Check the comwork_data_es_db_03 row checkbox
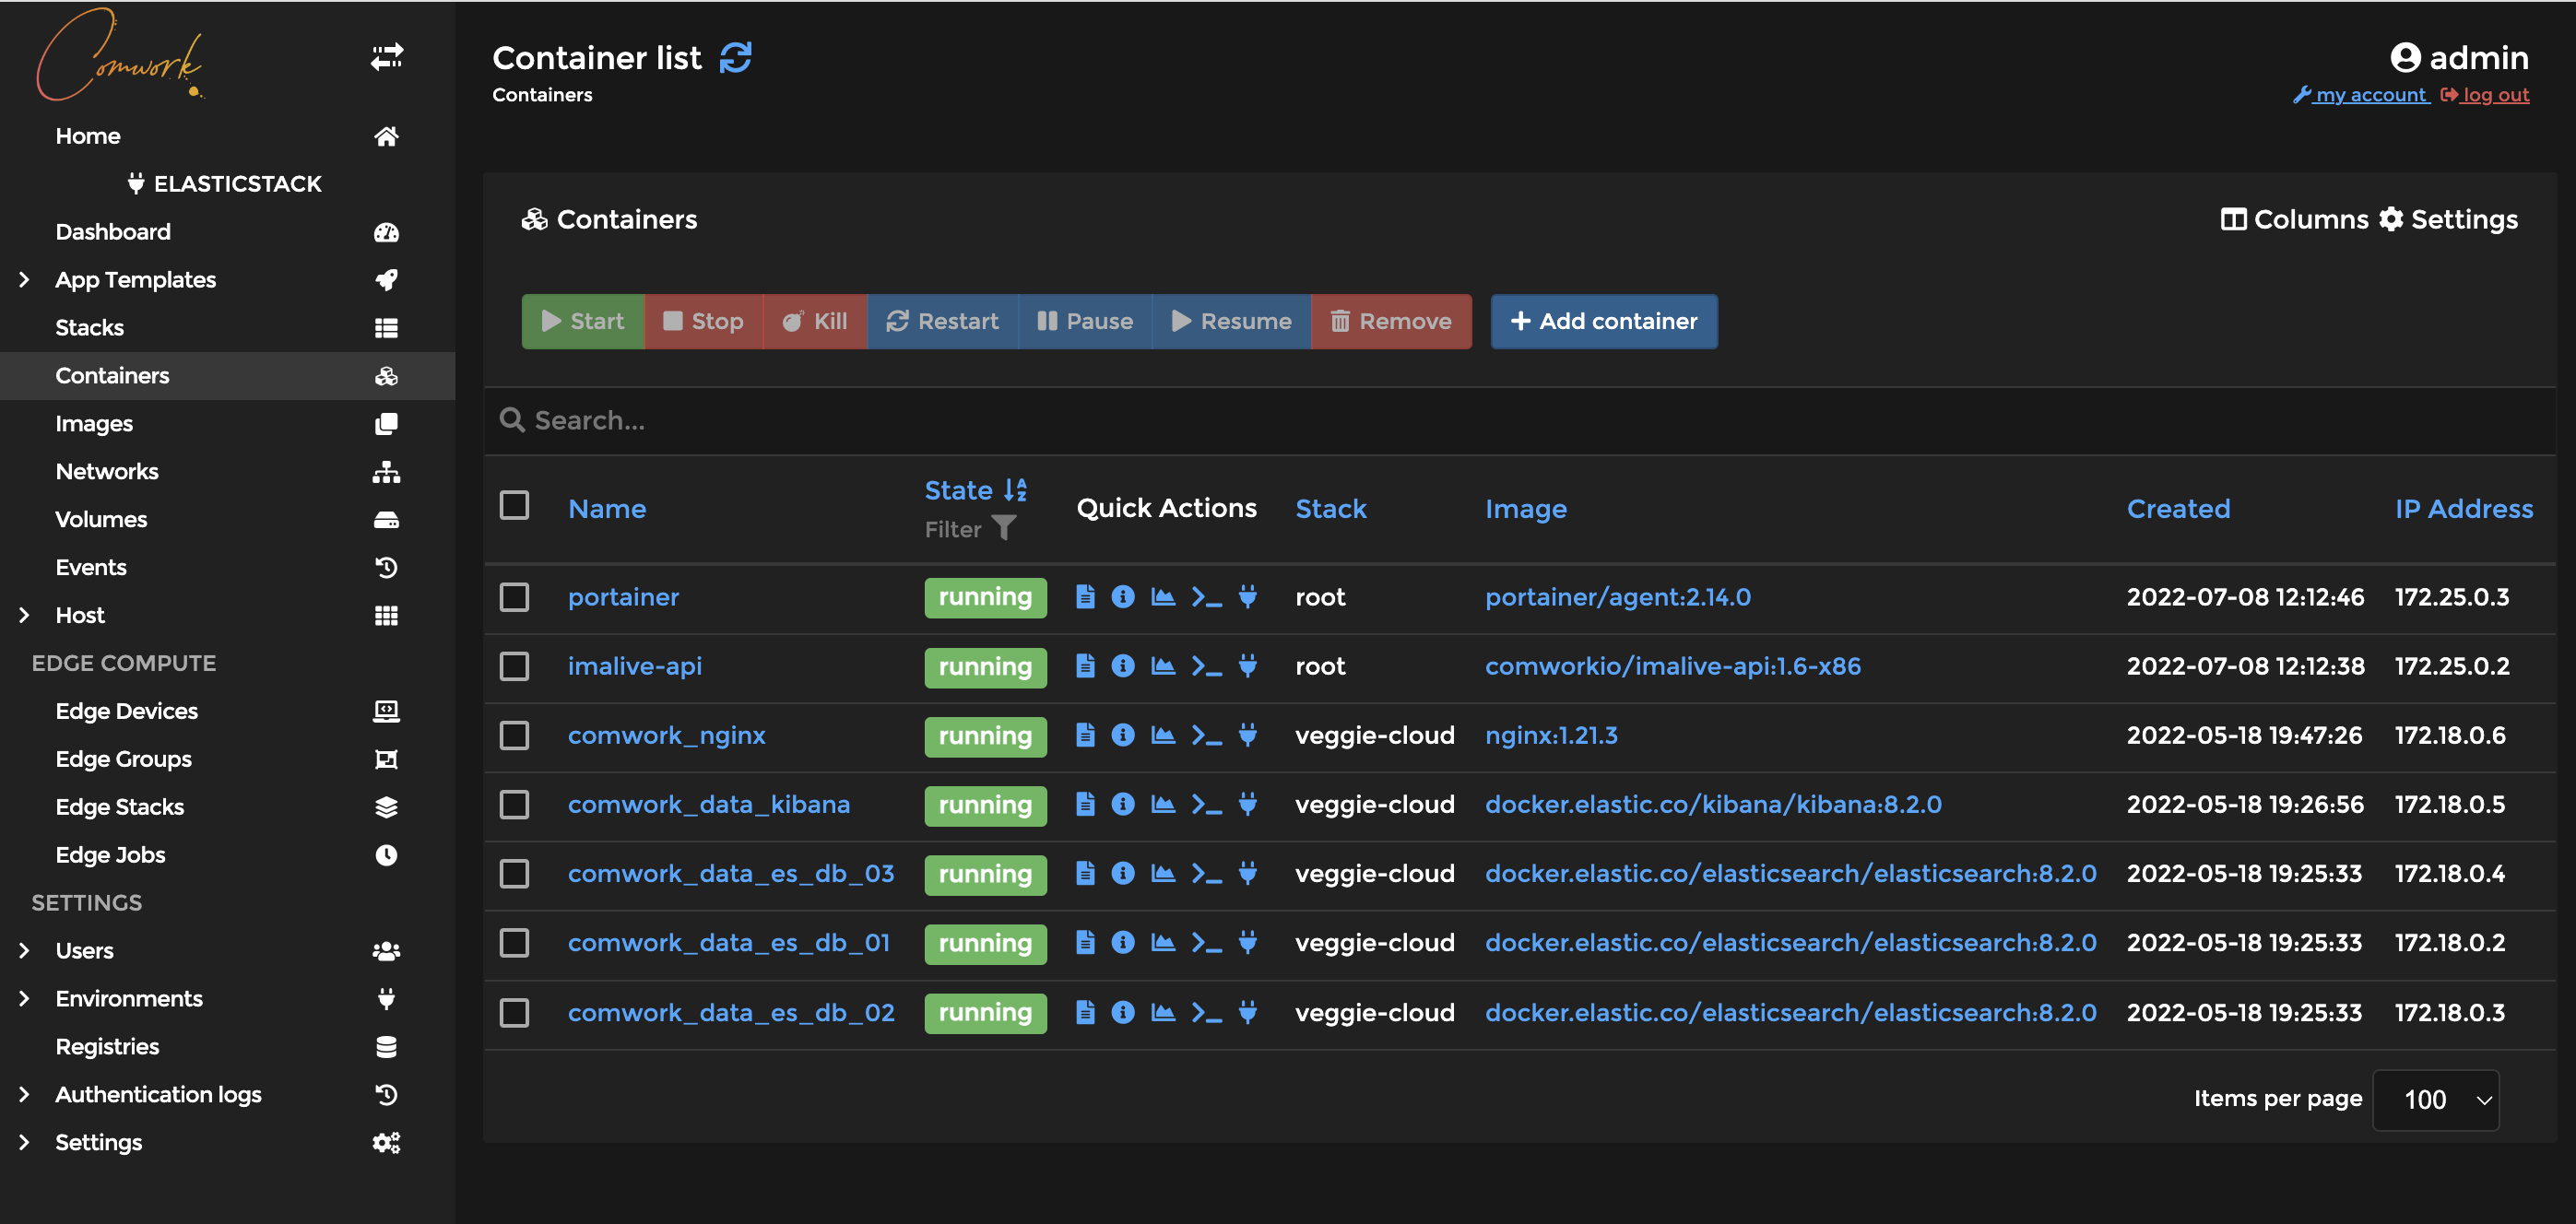Viewport: 2576px width, 1224px height. 514,873
